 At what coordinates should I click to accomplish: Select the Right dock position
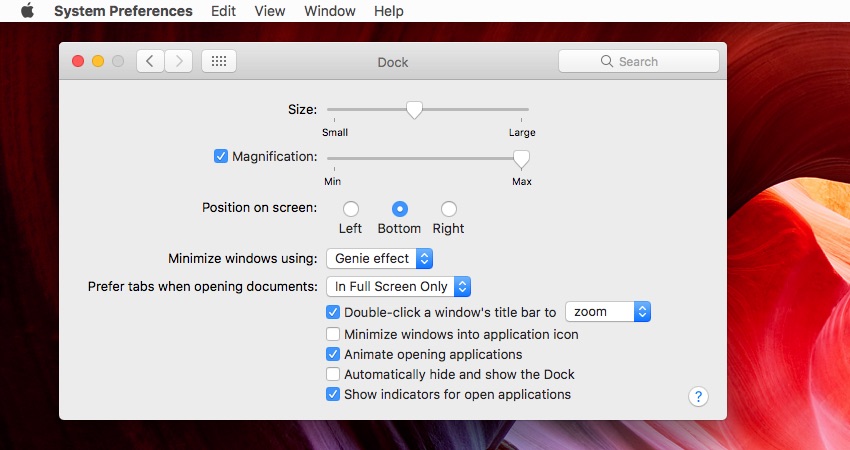(x=448, y=209)
